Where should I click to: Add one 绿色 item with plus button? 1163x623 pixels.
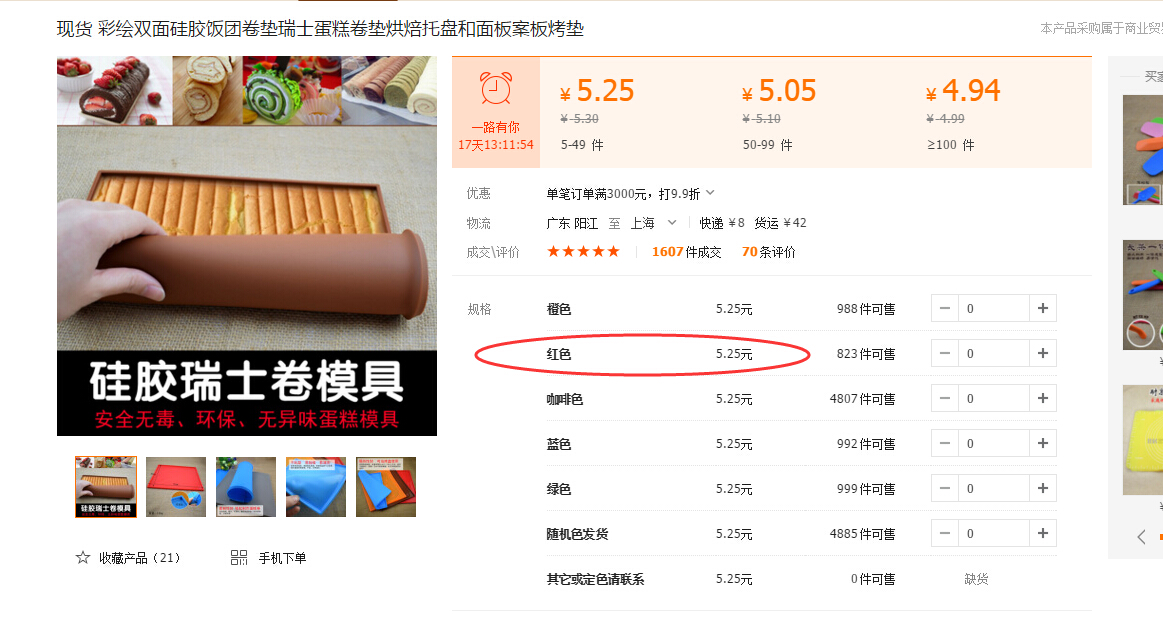point(1043,488)
